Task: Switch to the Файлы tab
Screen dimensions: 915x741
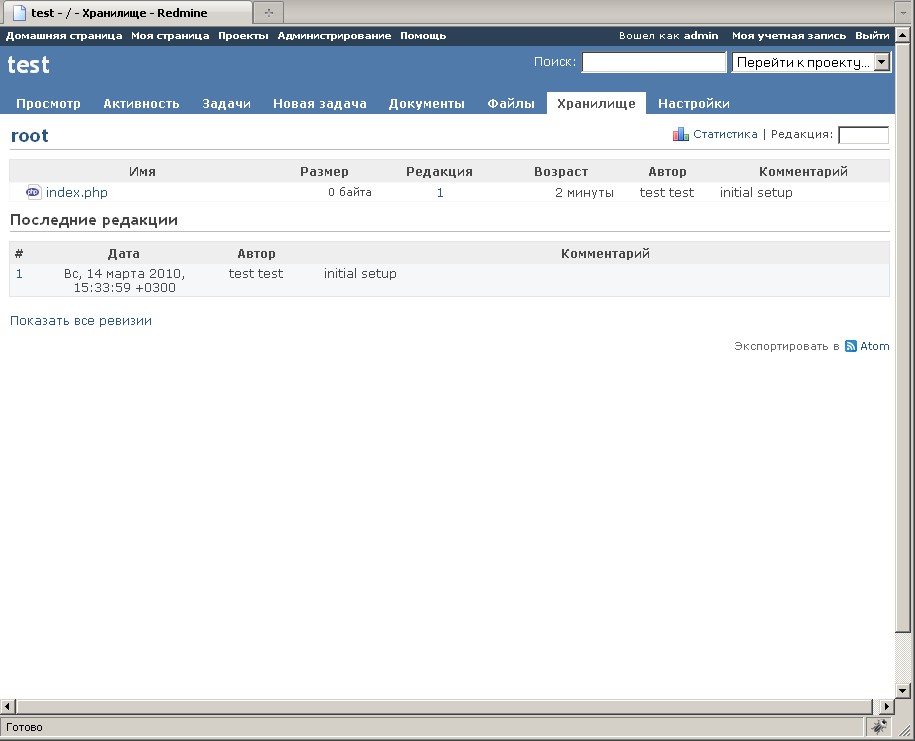Action: [x=511, y=104]
